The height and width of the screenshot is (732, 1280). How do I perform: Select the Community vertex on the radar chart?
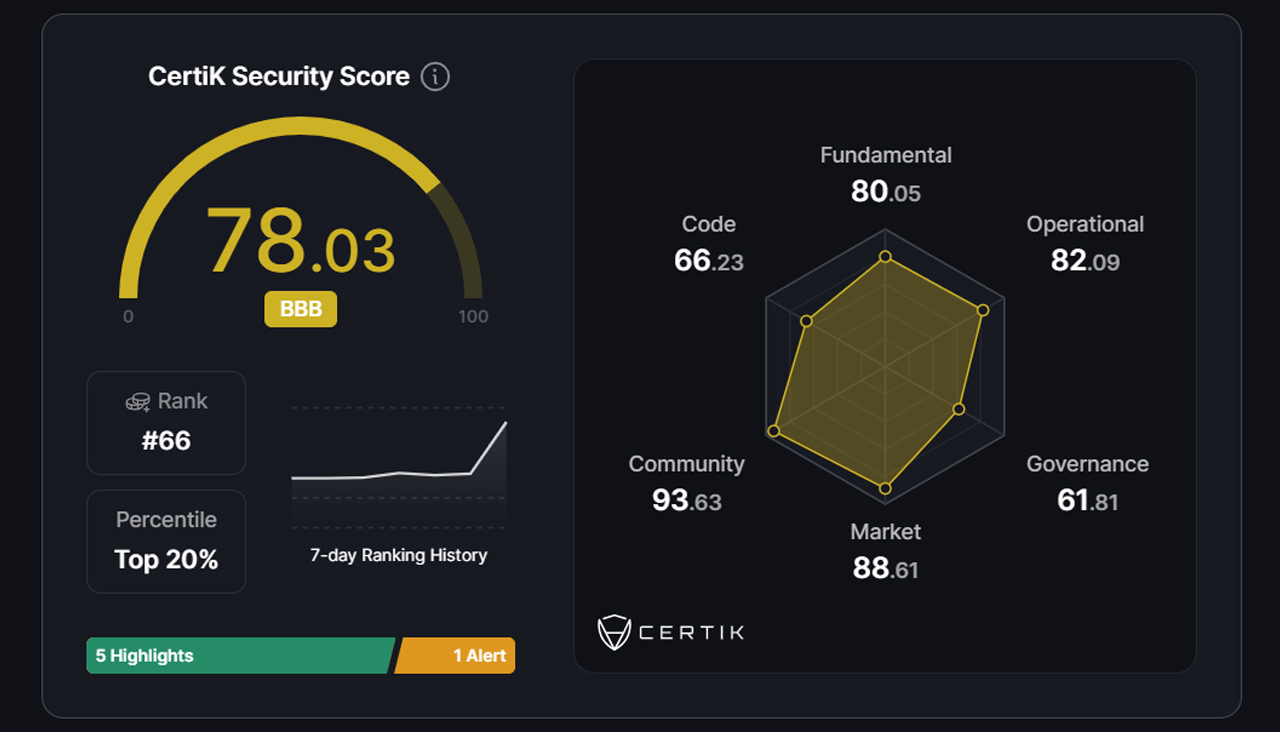point(772,431)
